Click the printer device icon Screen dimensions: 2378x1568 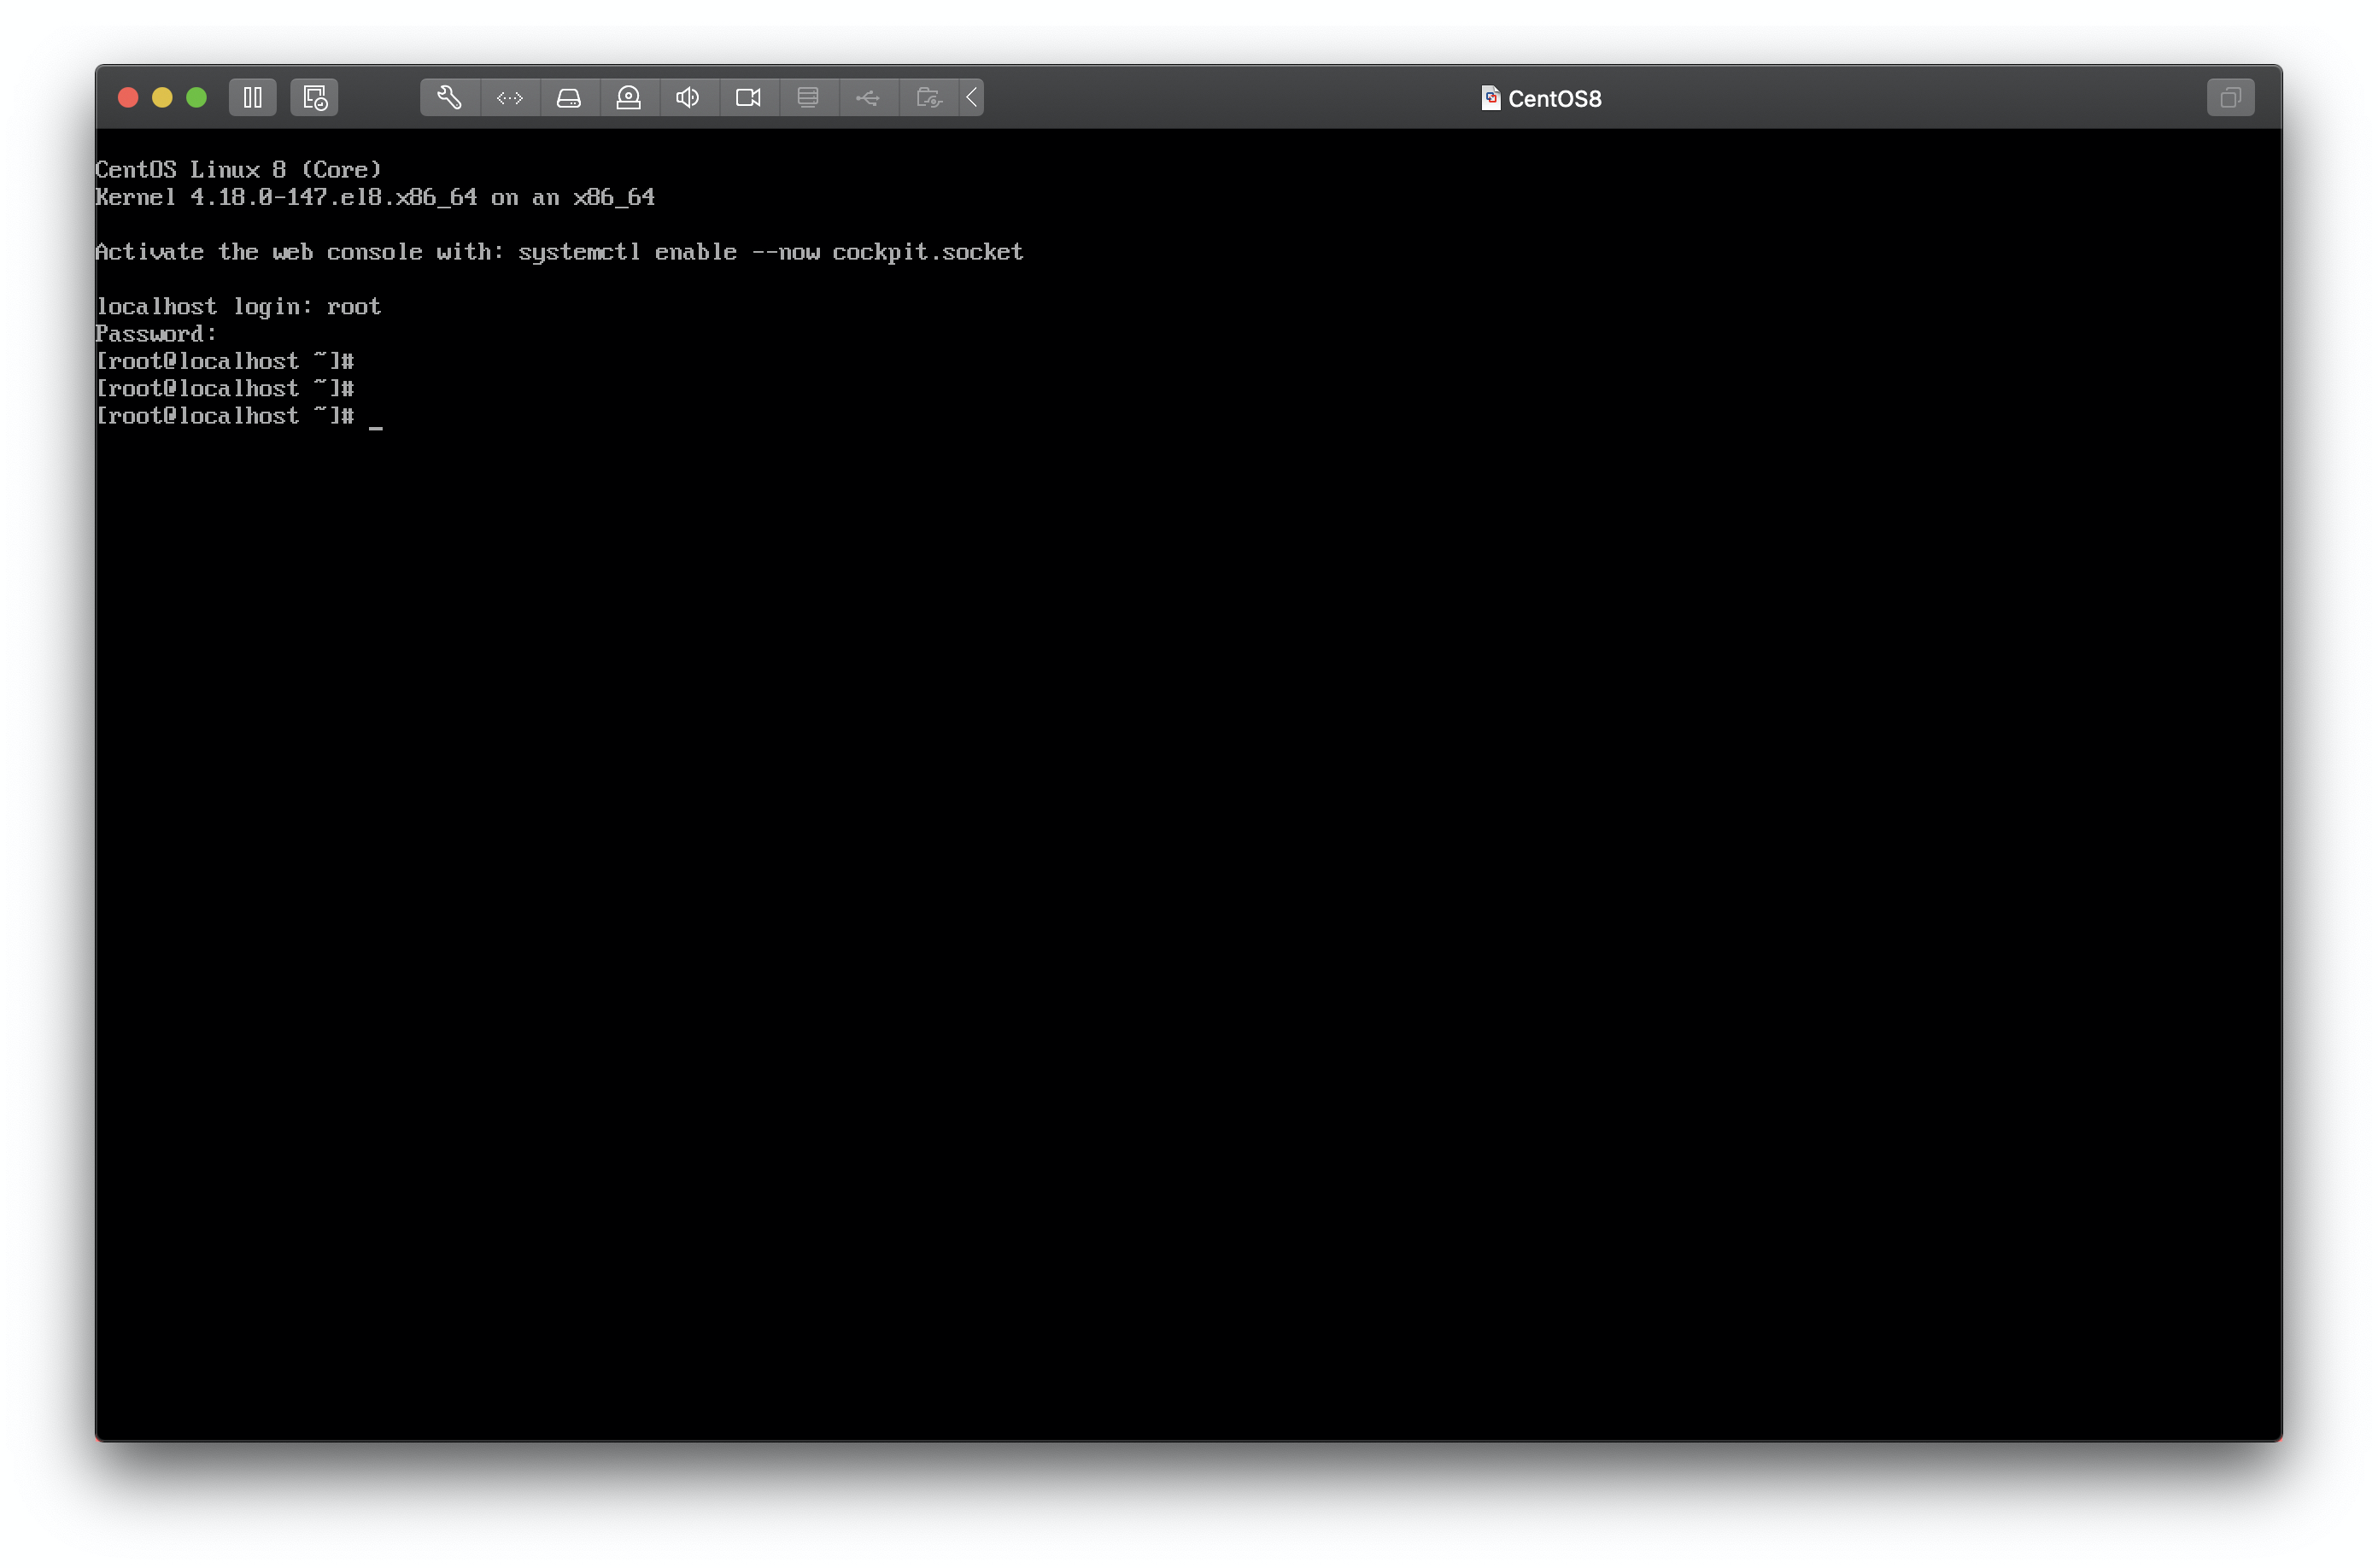(x=808, y=98)
